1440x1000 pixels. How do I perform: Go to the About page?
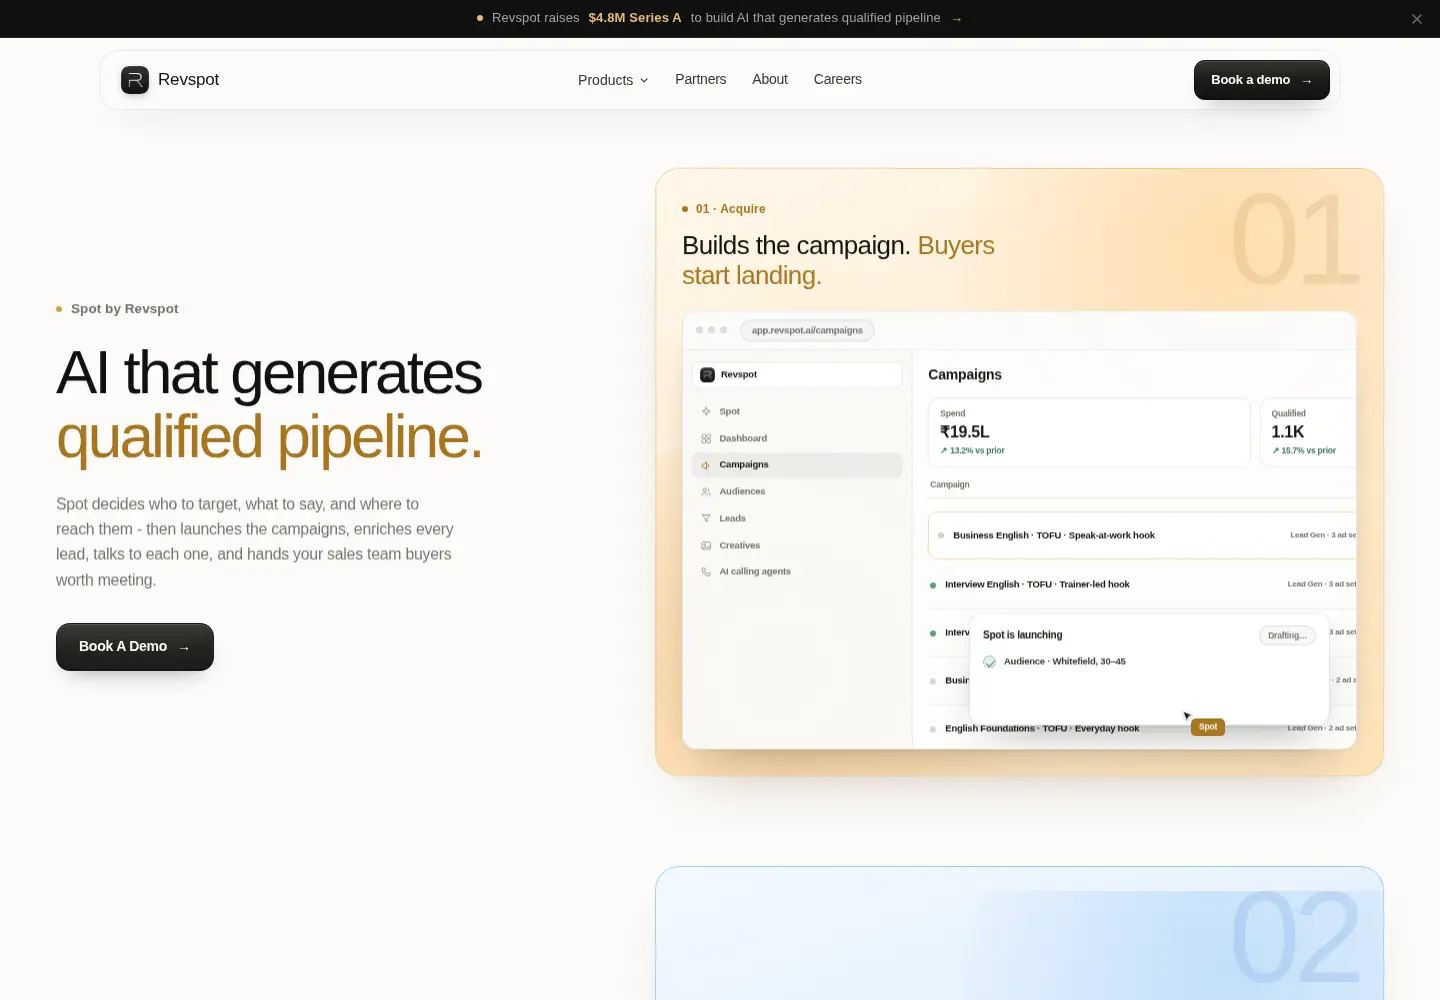tap(770, 79)
